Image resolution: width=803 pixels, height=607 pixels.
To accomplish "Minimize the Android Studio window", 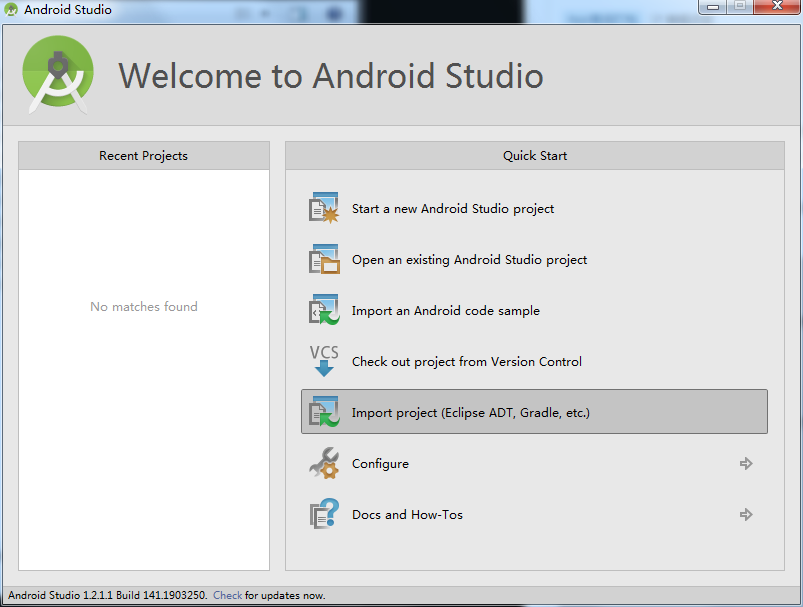I will tap(713, 7).
